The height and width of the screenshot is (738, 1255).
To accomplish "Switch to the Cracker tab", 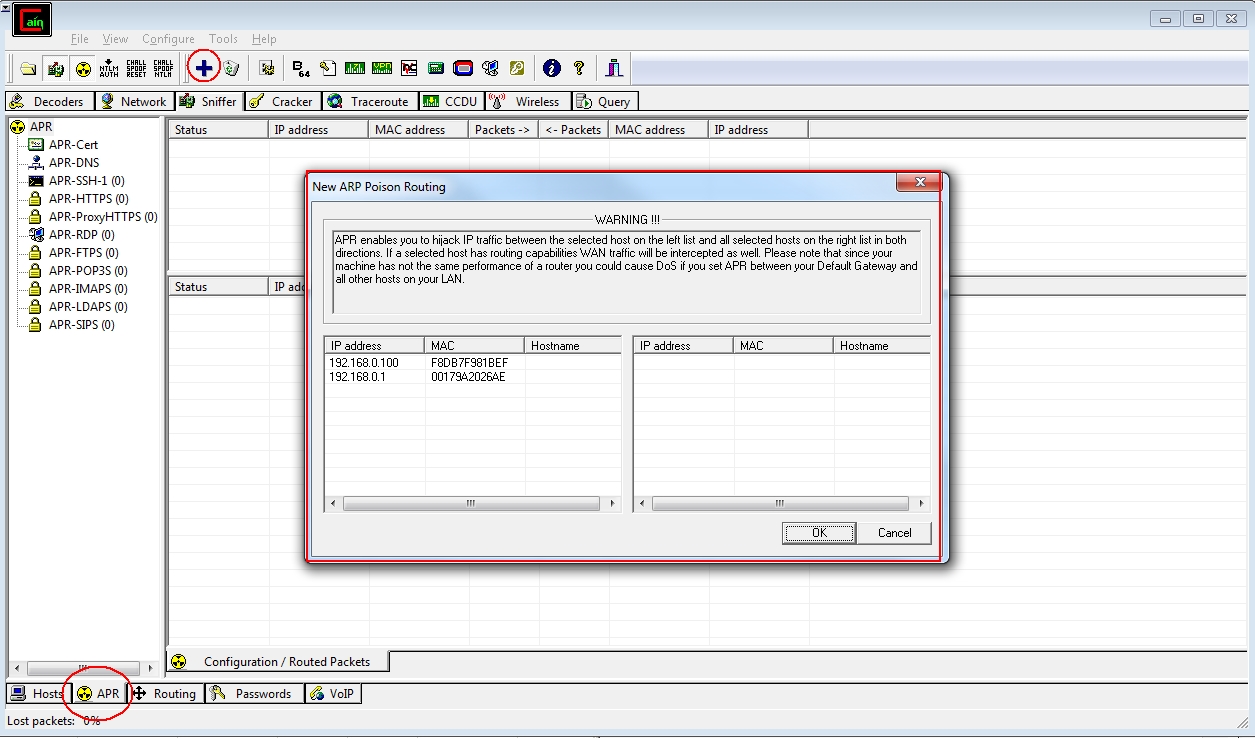I will 282,101.
